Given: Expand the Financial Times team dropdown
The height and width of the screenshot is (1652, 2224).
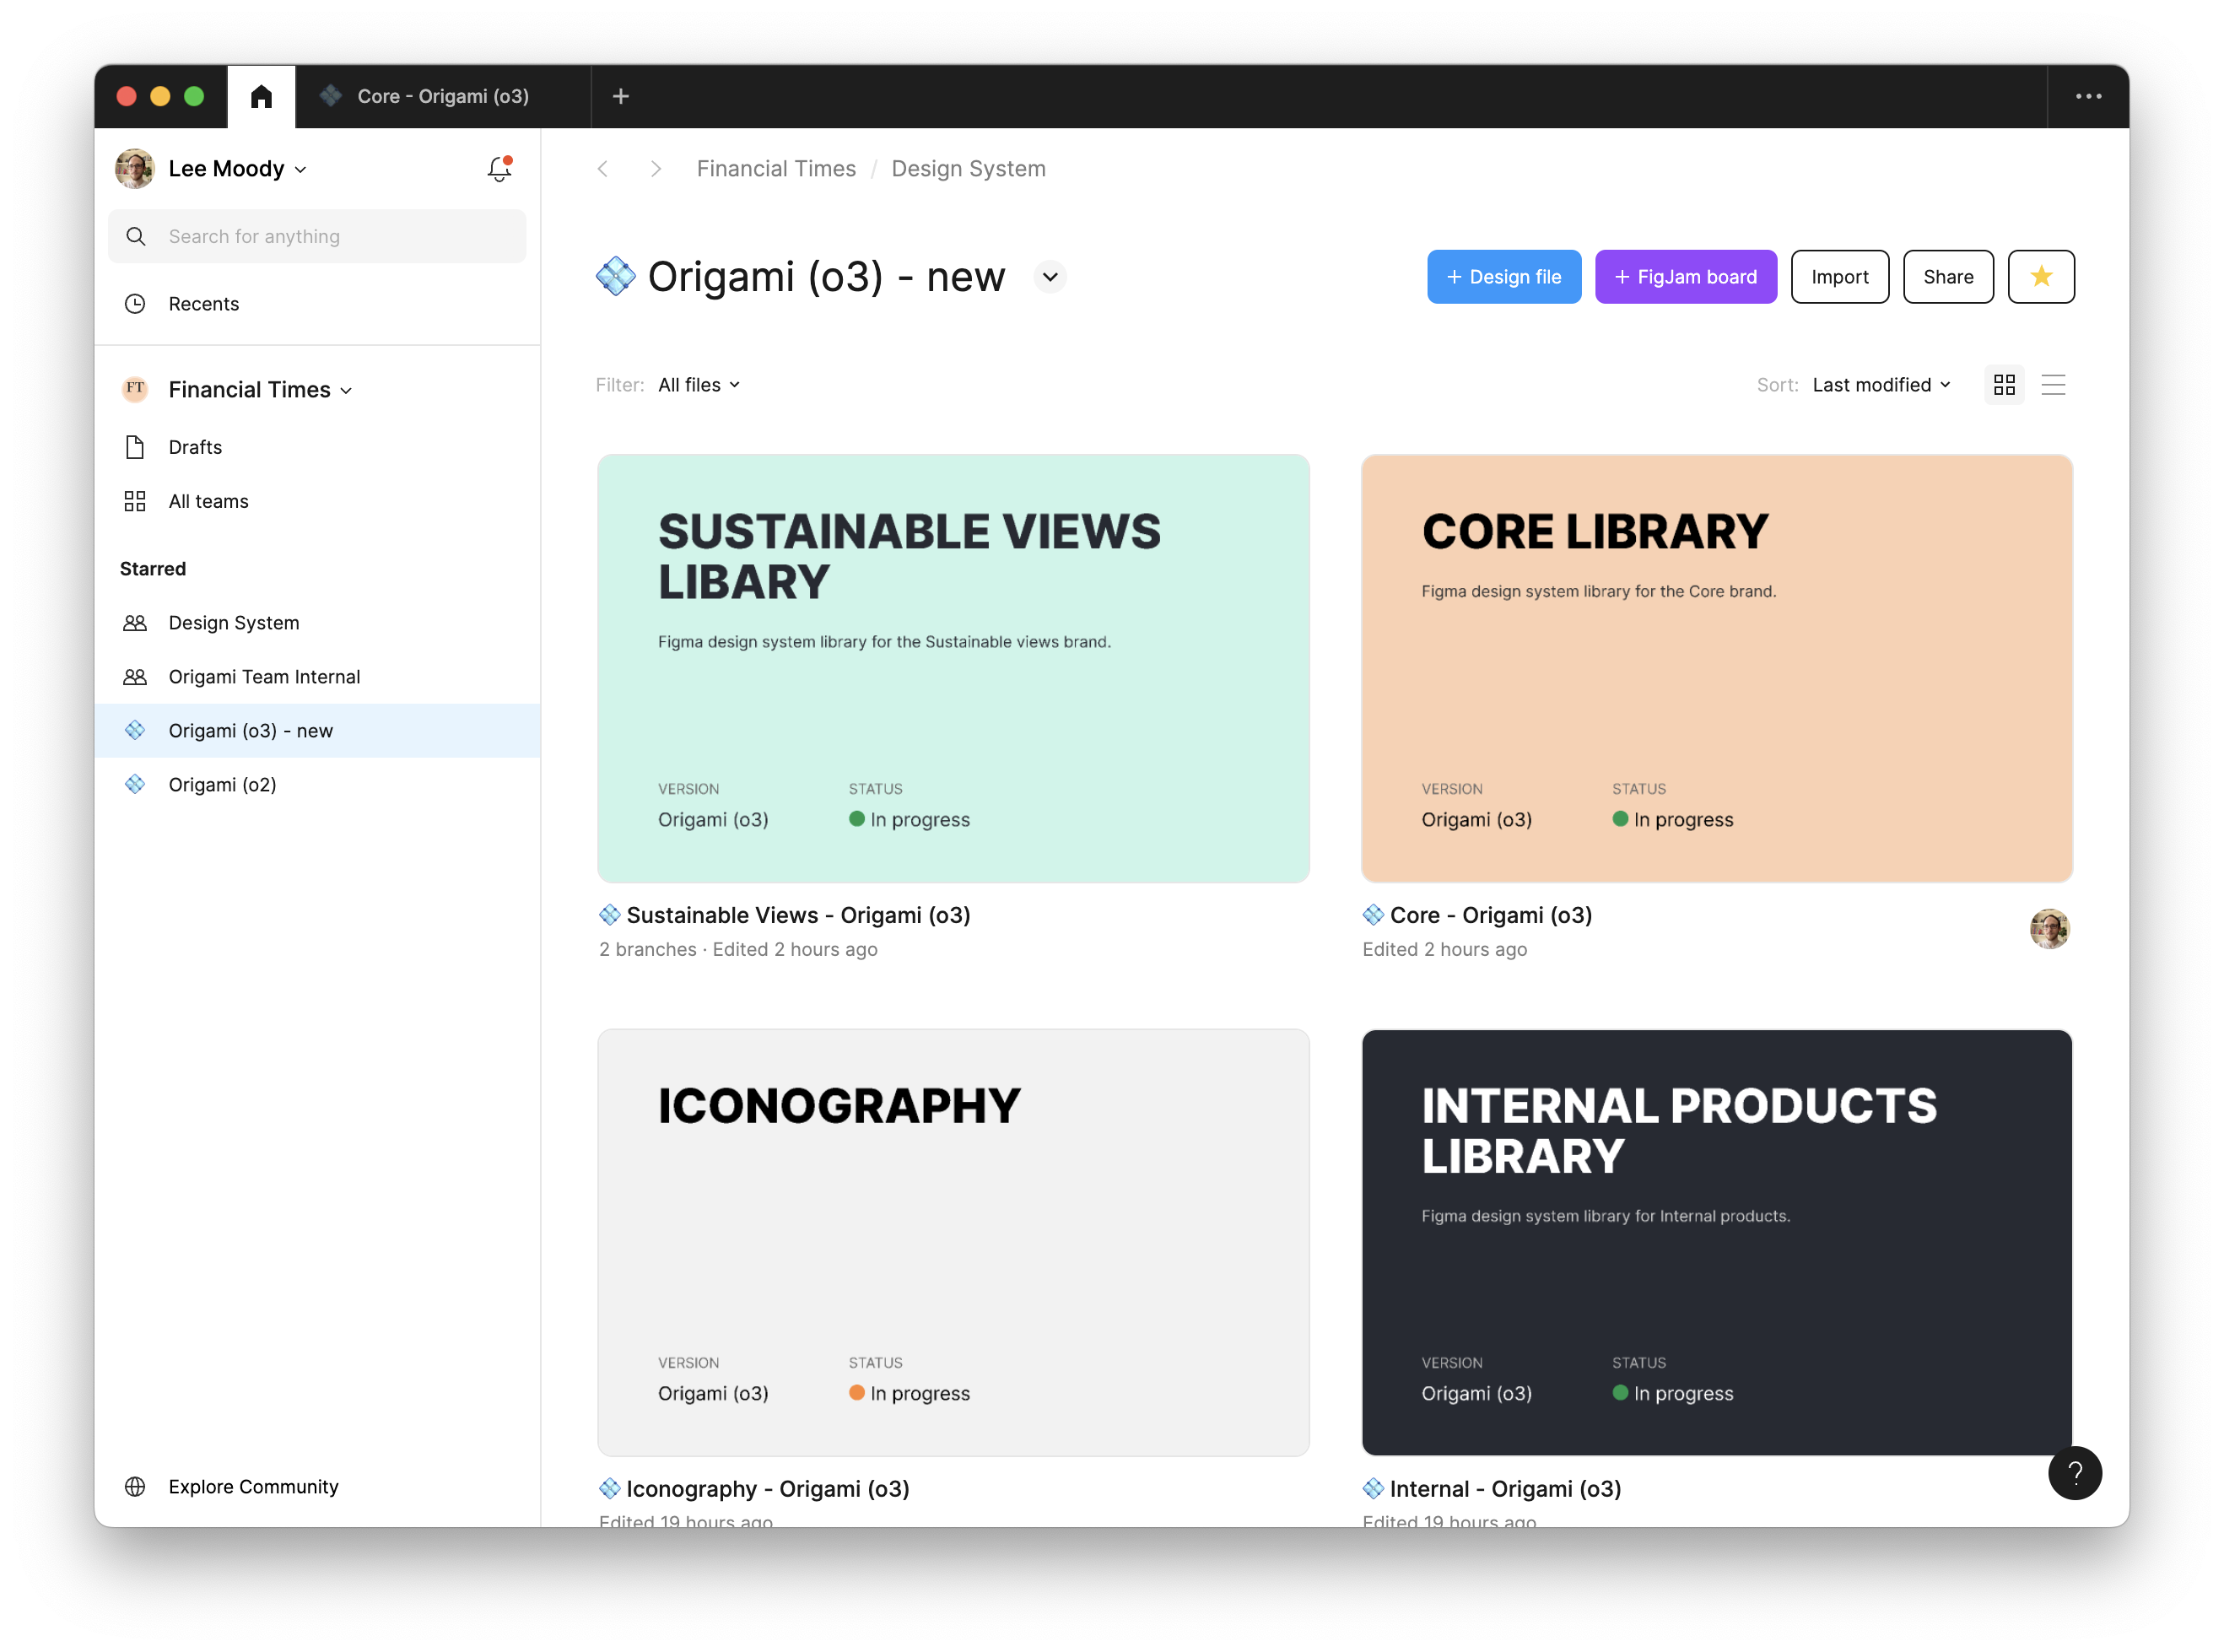Looking at the screenshot, I should click(x=260, y=389).
